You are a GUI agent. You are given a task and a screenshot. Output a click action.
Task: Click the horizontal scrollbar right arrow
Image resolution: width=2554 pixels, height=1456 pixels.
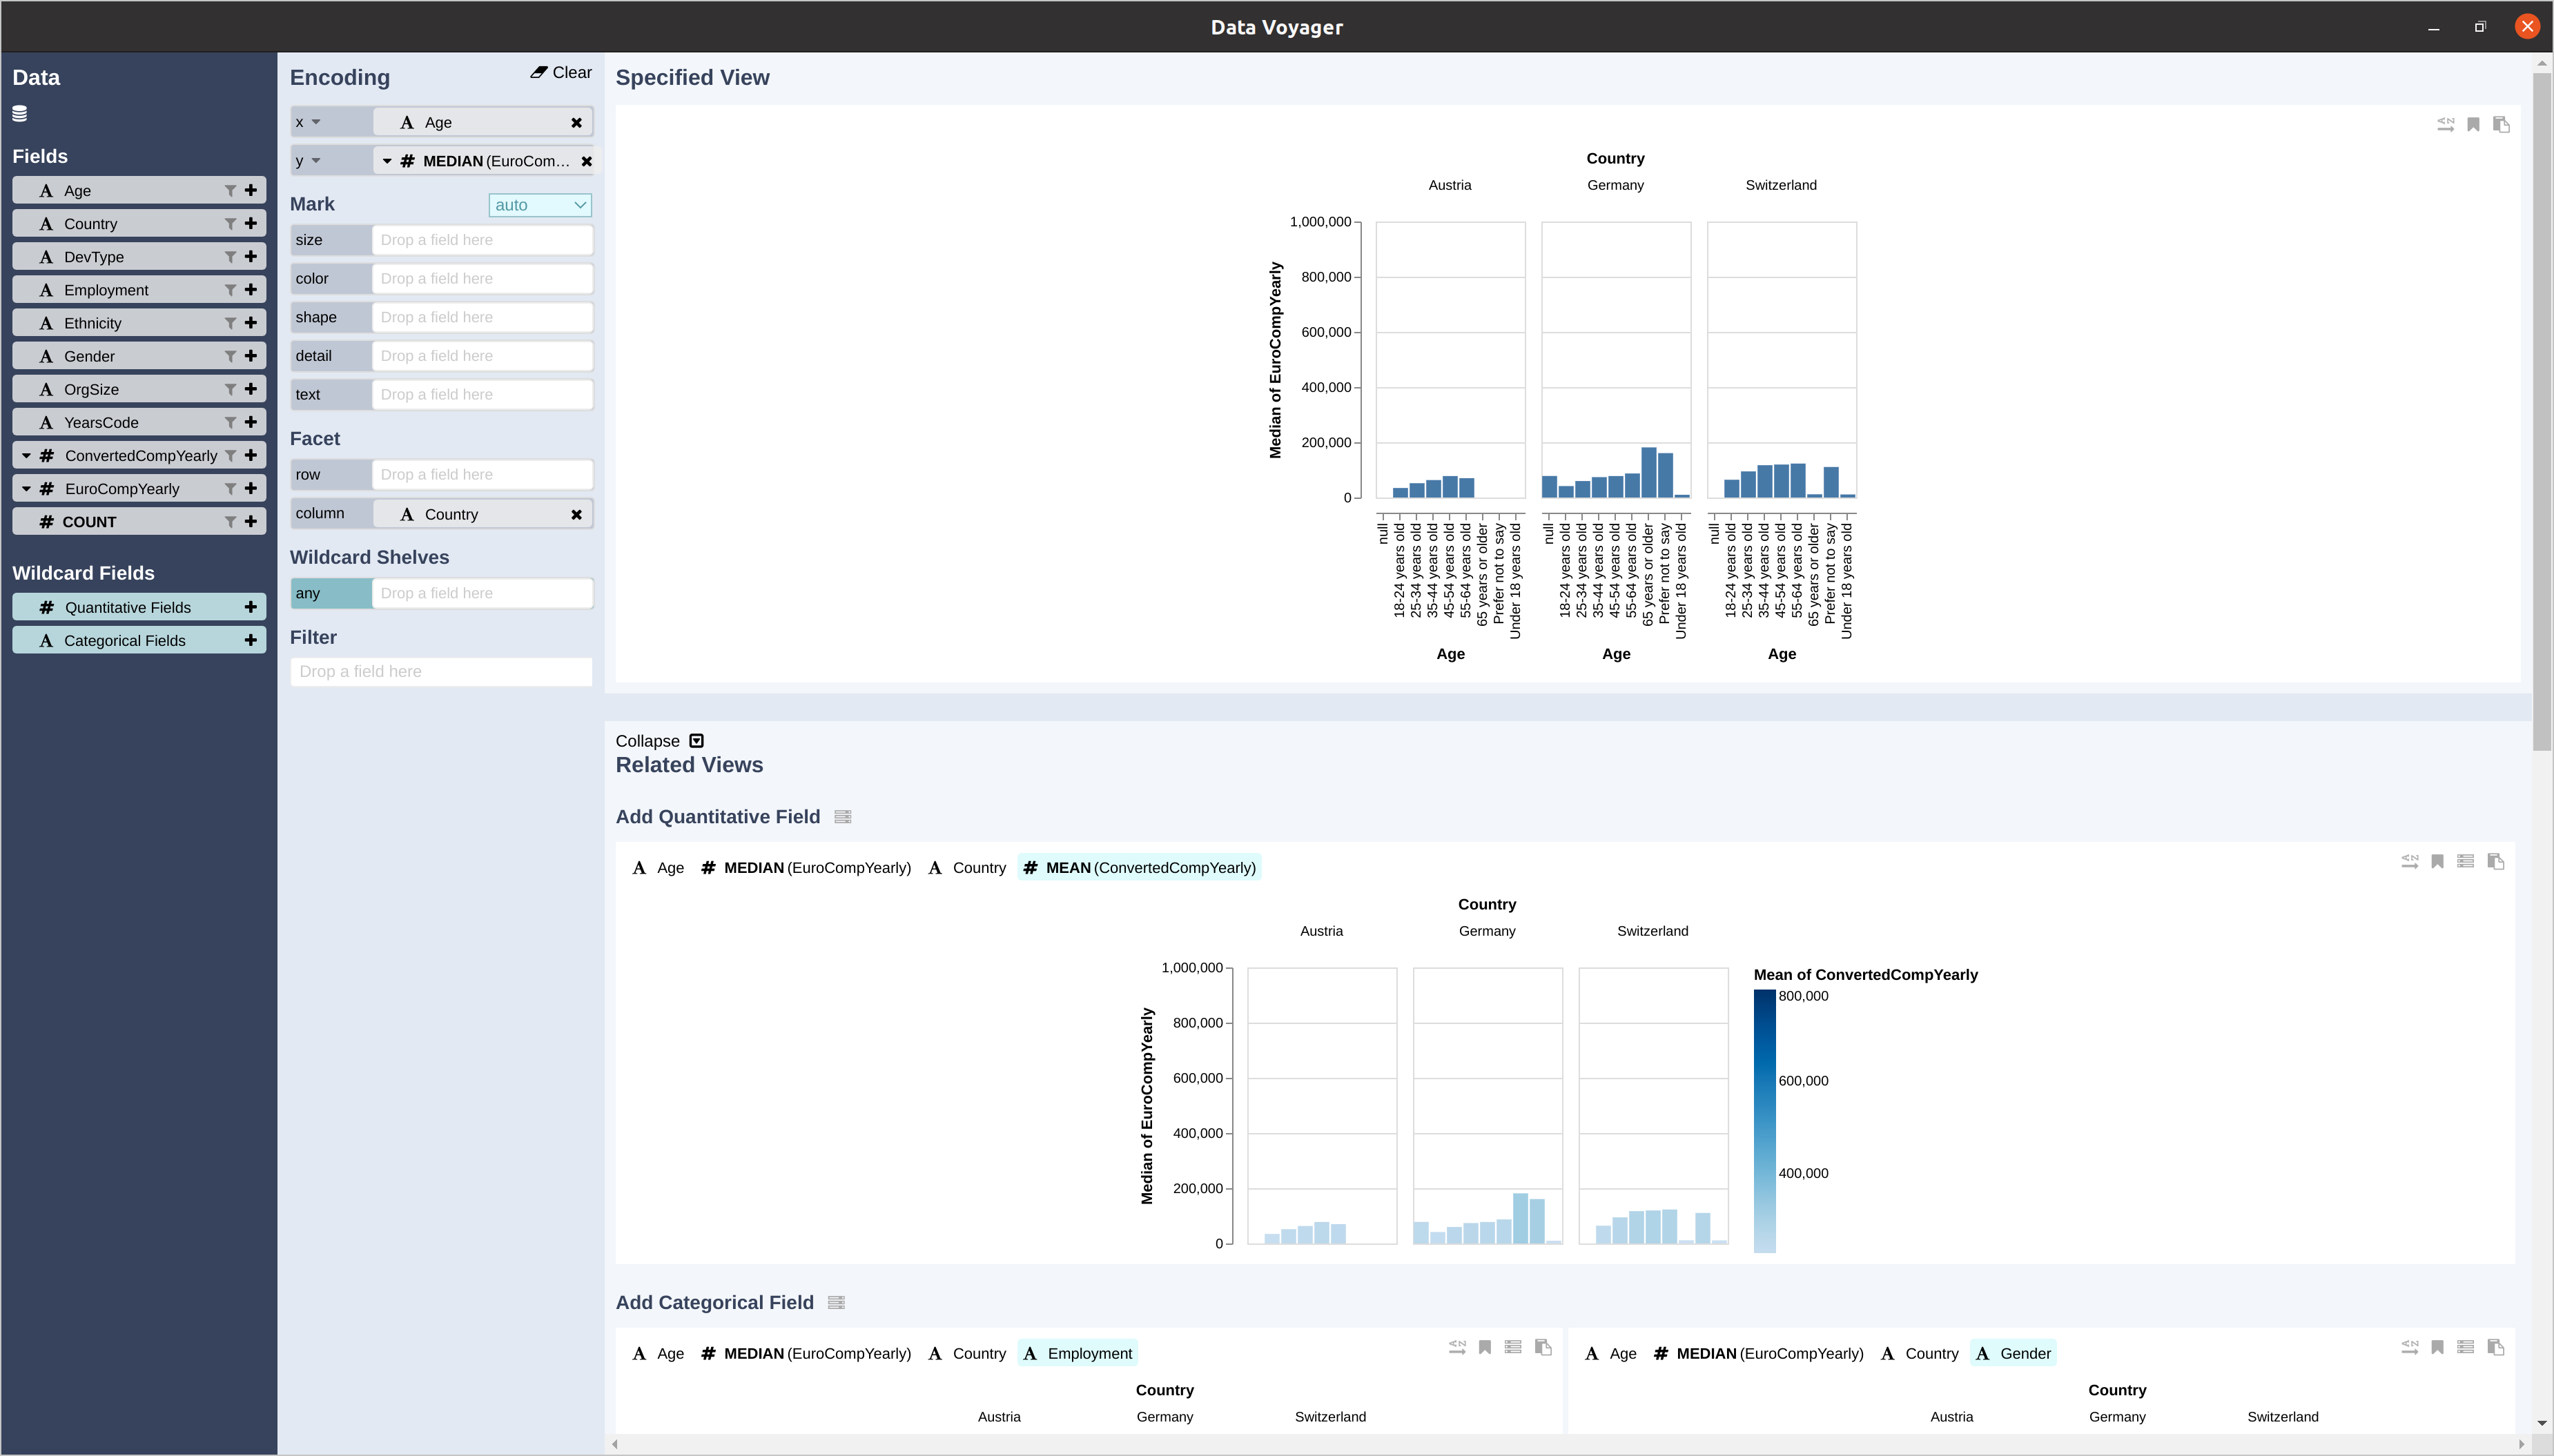coord(2522,1444)
